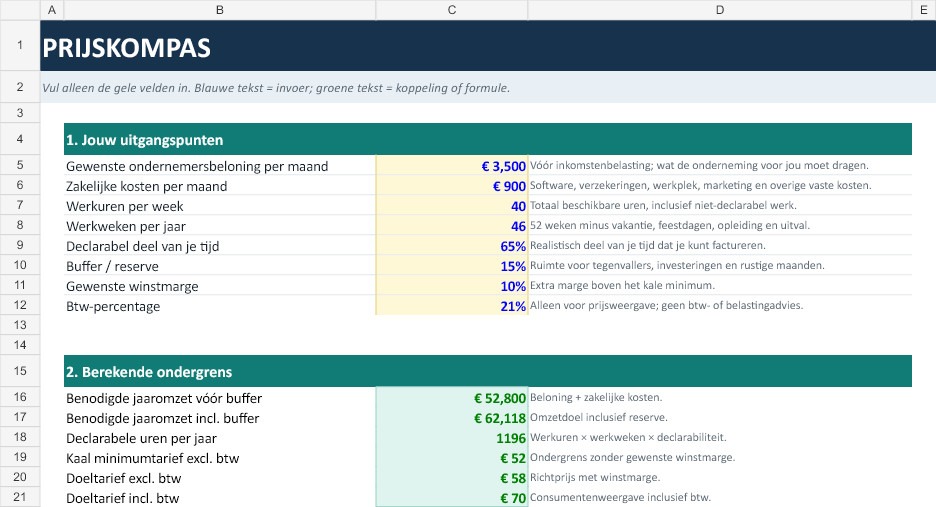Screen dimensions: 936x507
Task: Edit the 40 werkuren per week cell
Action: [452, 205]
